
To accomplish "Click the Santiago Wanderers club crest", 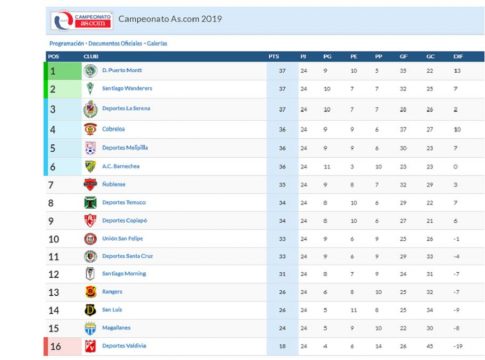I will 90,89.
